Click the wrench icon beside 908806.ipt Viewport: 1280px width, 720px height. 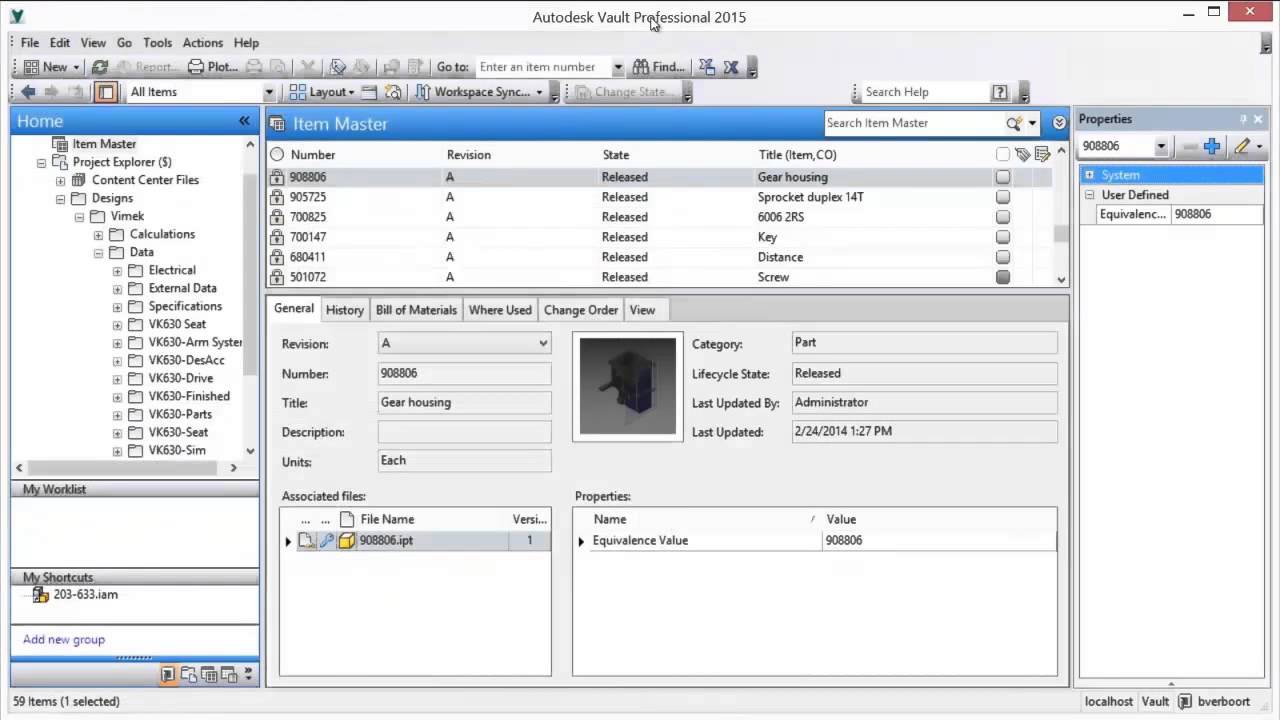click(327, 540)
